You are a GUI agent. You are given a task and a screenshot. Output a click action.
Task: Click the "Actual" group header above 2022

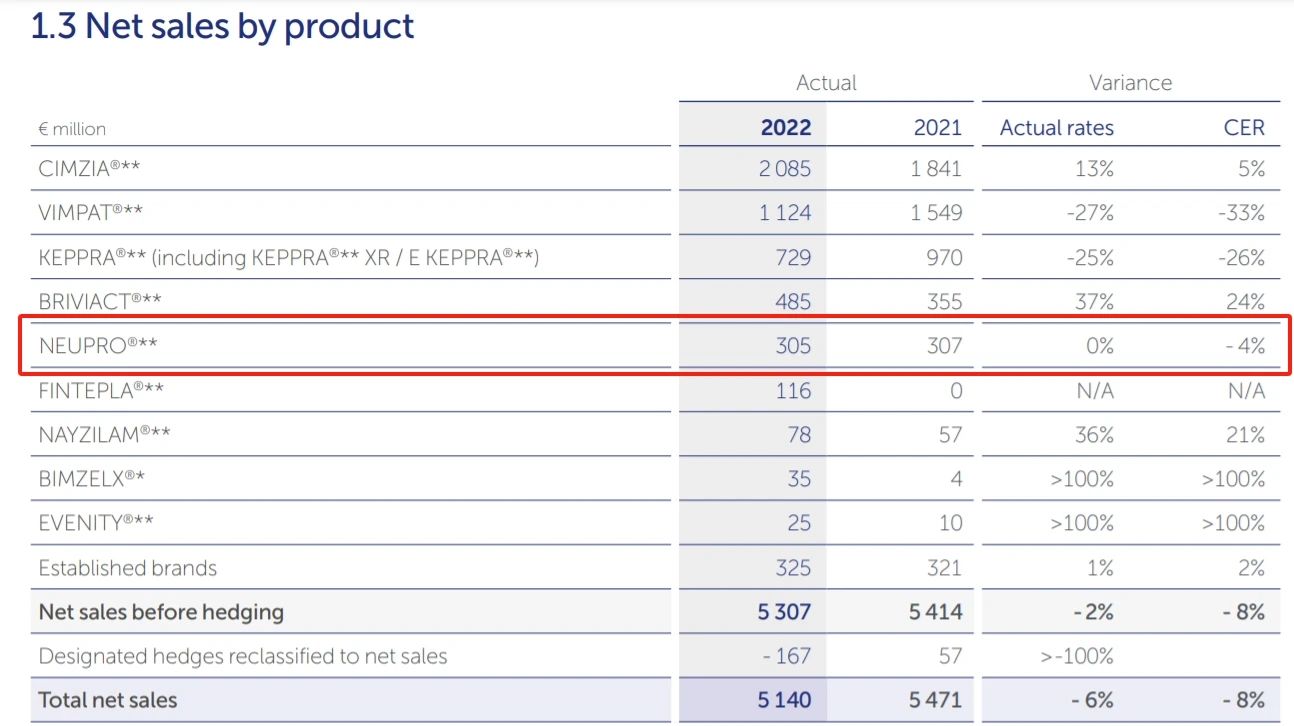pos(826,83)
